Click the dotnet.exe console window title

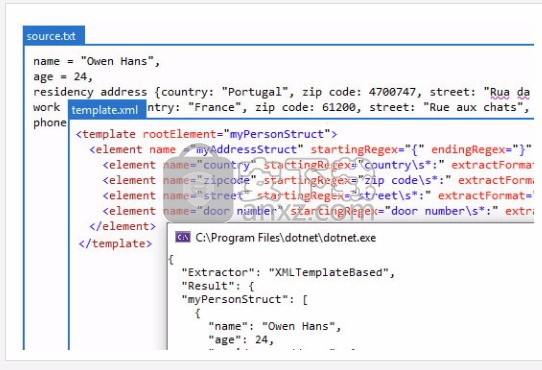tap(286, 238)
